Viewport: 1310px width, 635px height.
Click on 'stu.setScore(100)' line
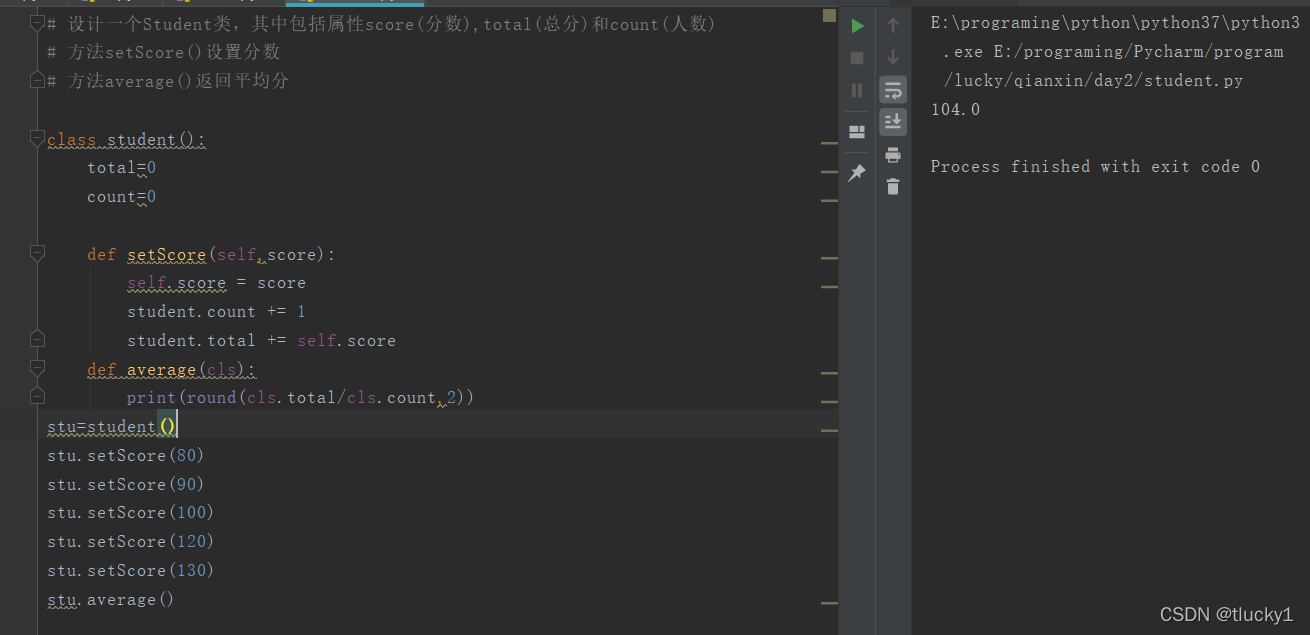131,513
